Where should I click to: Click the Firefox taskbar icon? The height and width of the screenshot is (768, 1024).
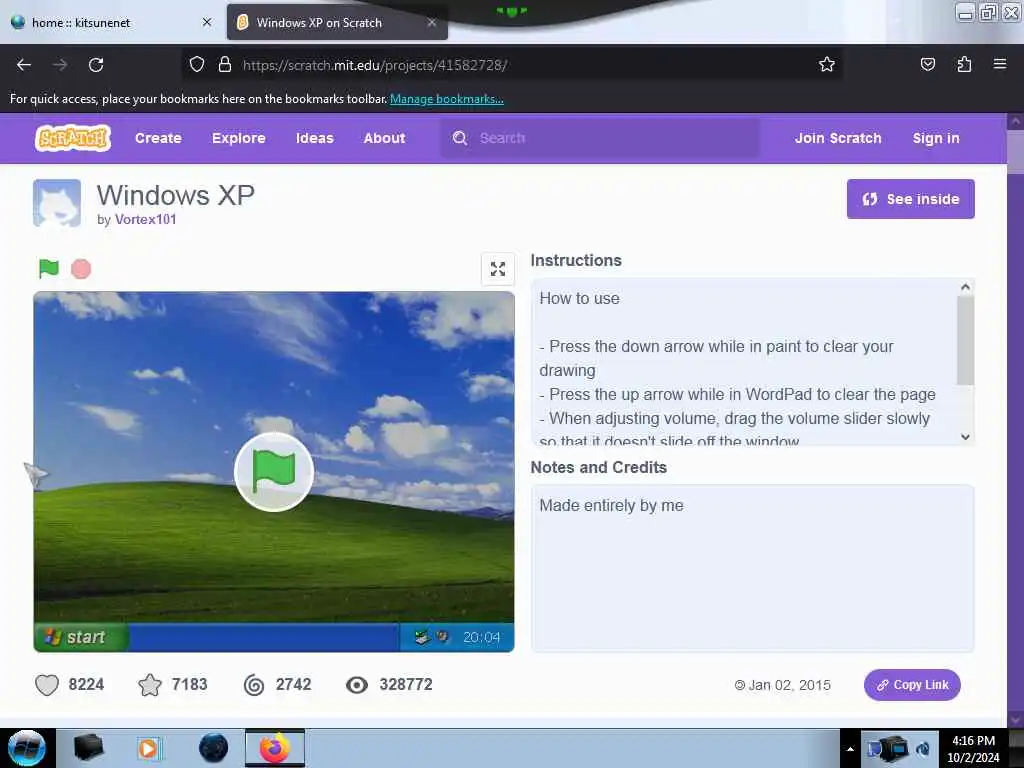coord(275,748)
